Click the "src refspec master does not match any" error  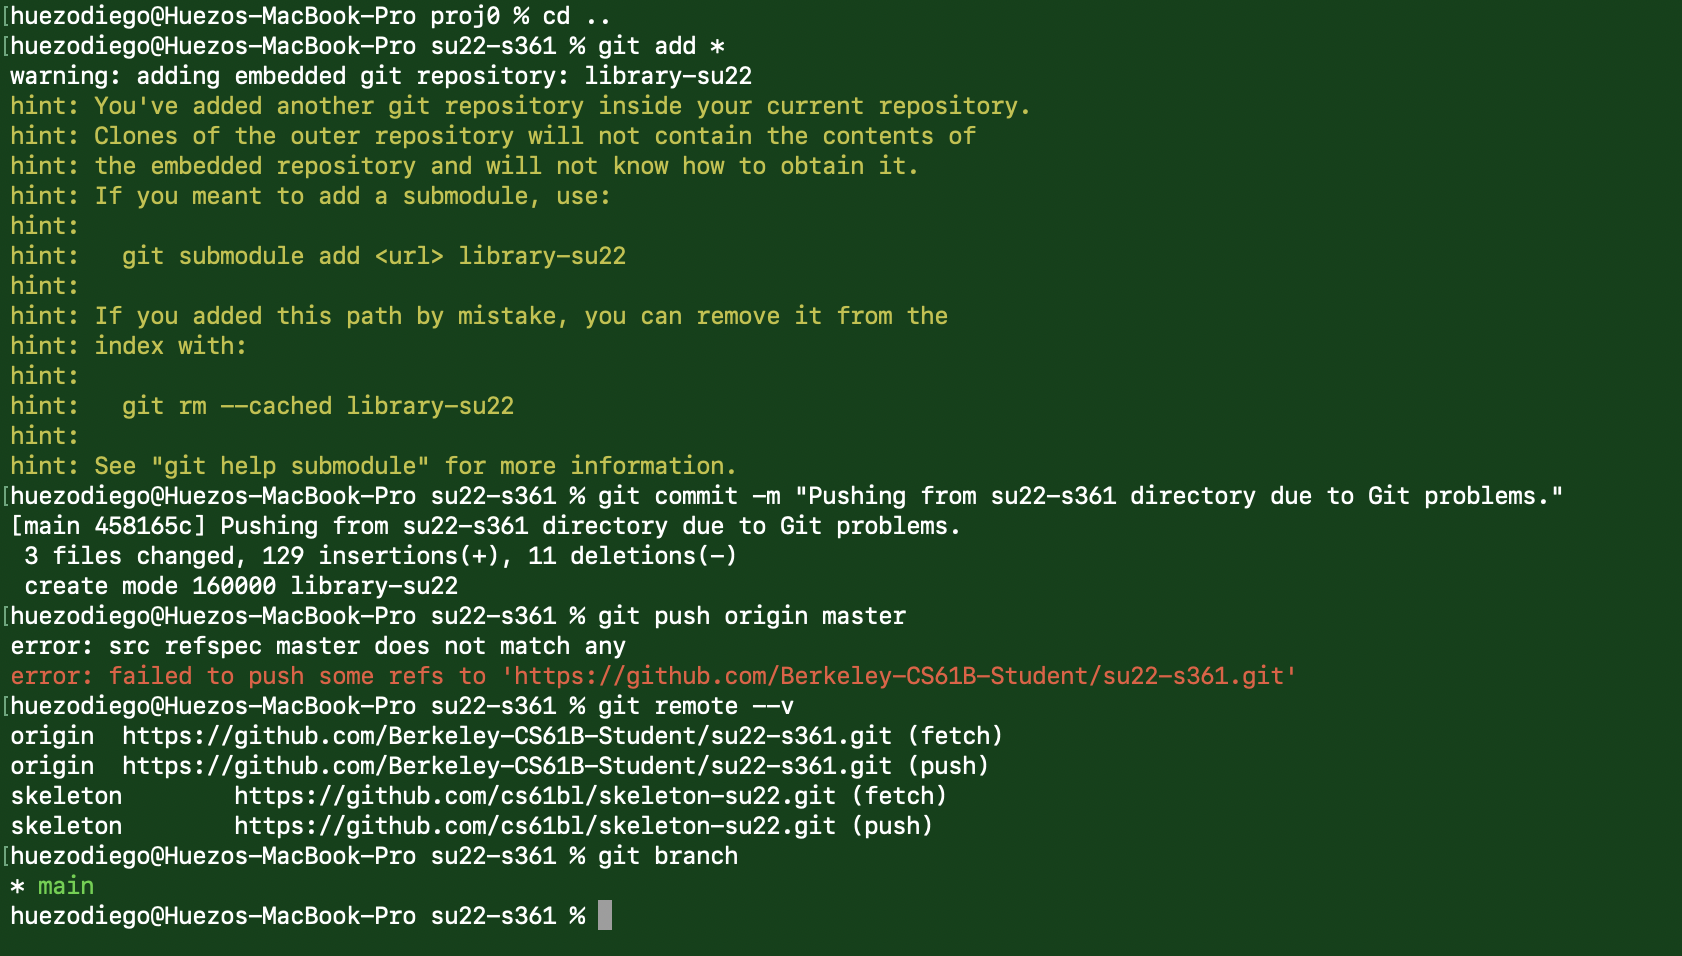click(x=317, y=646)
